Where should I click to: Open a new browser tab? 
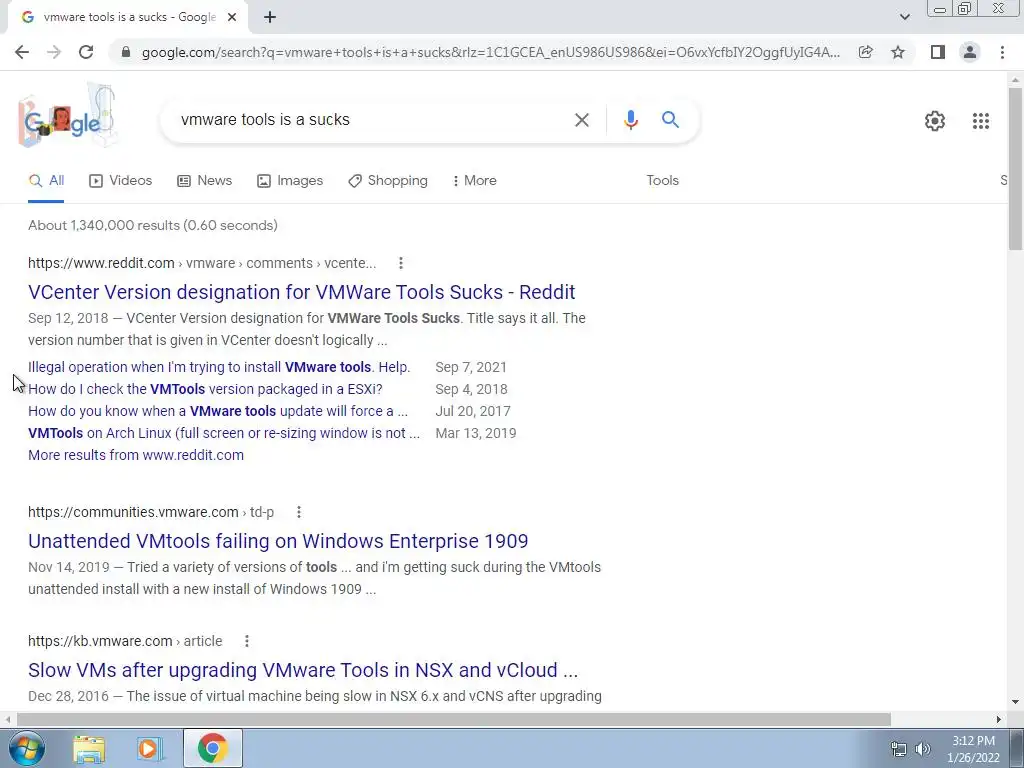coord(270,17)
